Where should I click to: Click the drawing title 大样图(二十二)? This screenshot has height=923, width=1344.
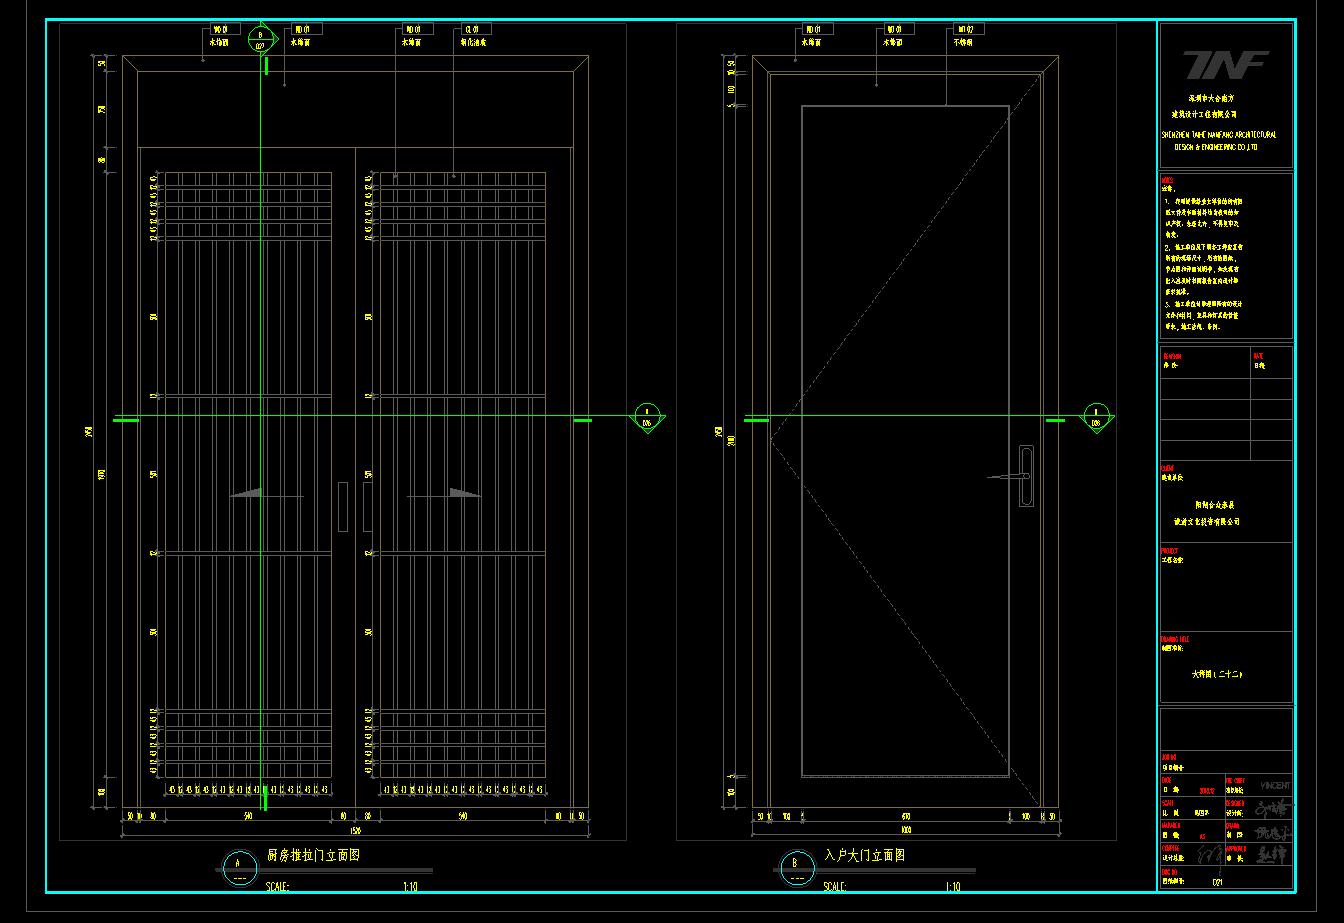coord(1218,675)
